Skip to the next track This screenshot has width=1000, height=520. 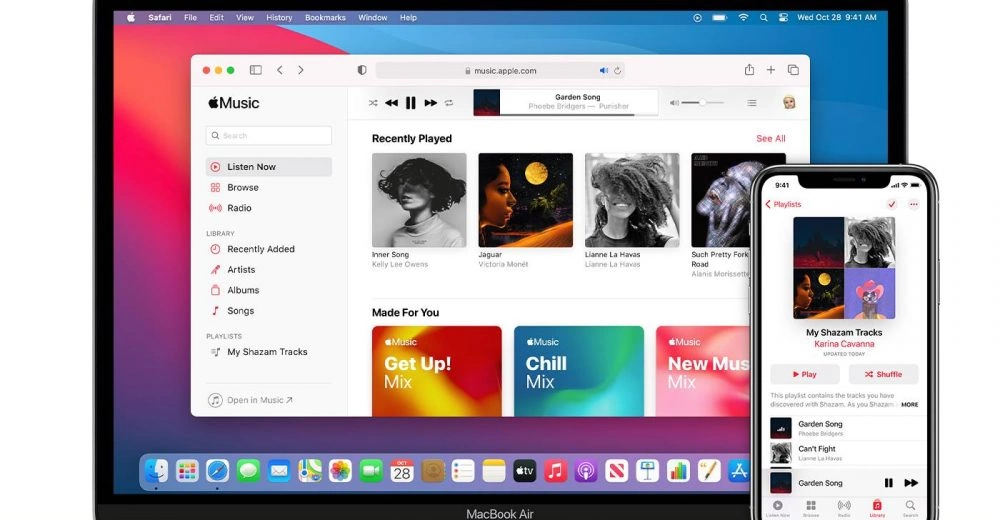coord(431,103)
